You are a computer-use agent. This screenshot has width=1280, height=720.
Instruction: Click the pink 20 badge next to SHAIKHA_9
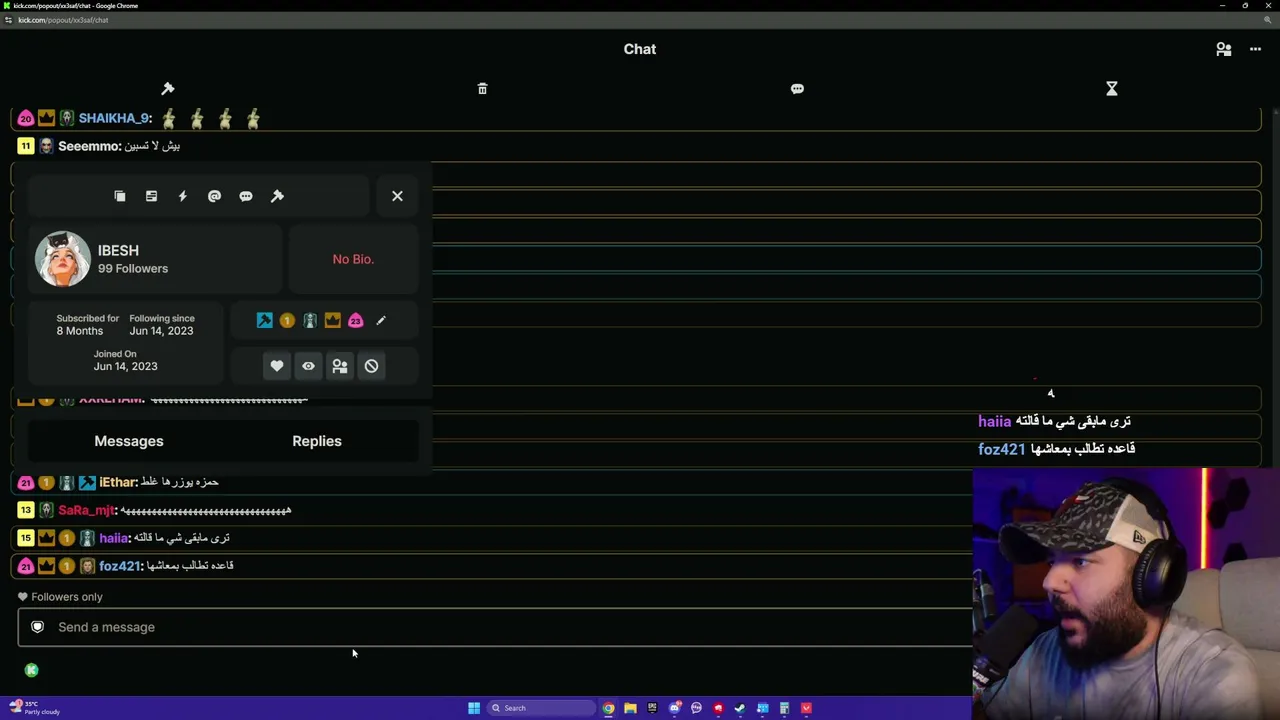pos(26,118)
